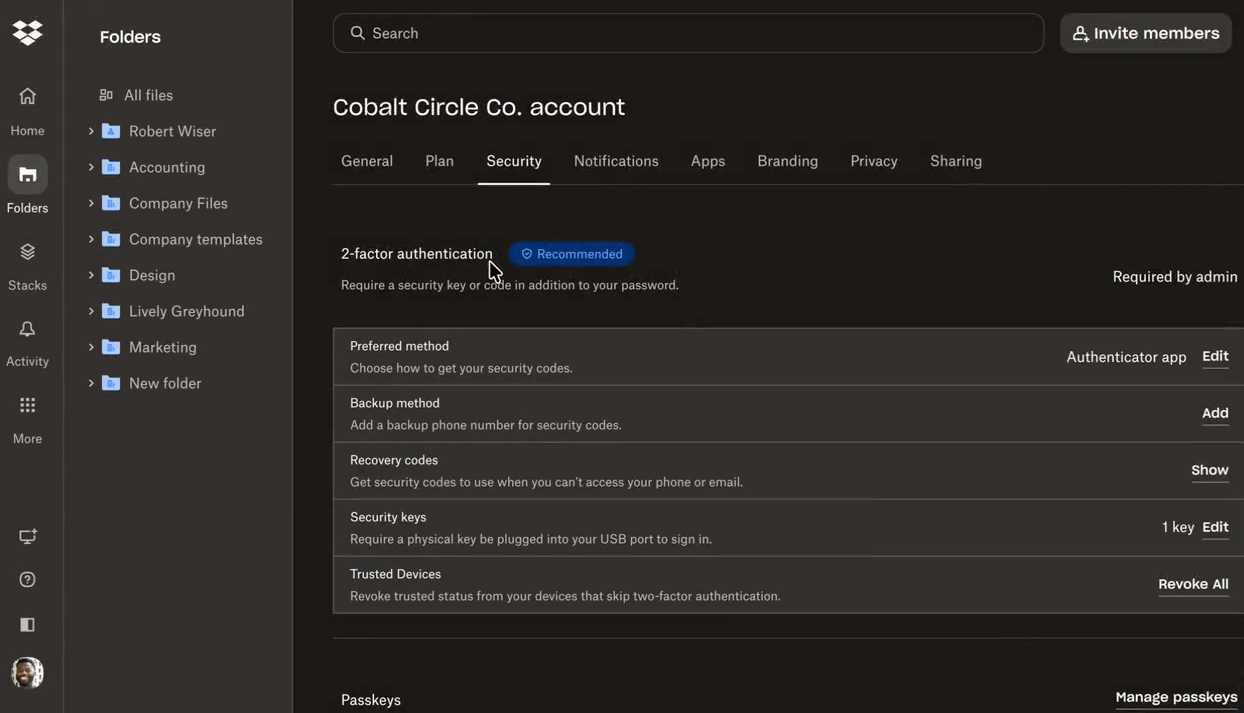Open the help question mark icon
Viewport: 1244px width, 713px height.
coord(27,580)
